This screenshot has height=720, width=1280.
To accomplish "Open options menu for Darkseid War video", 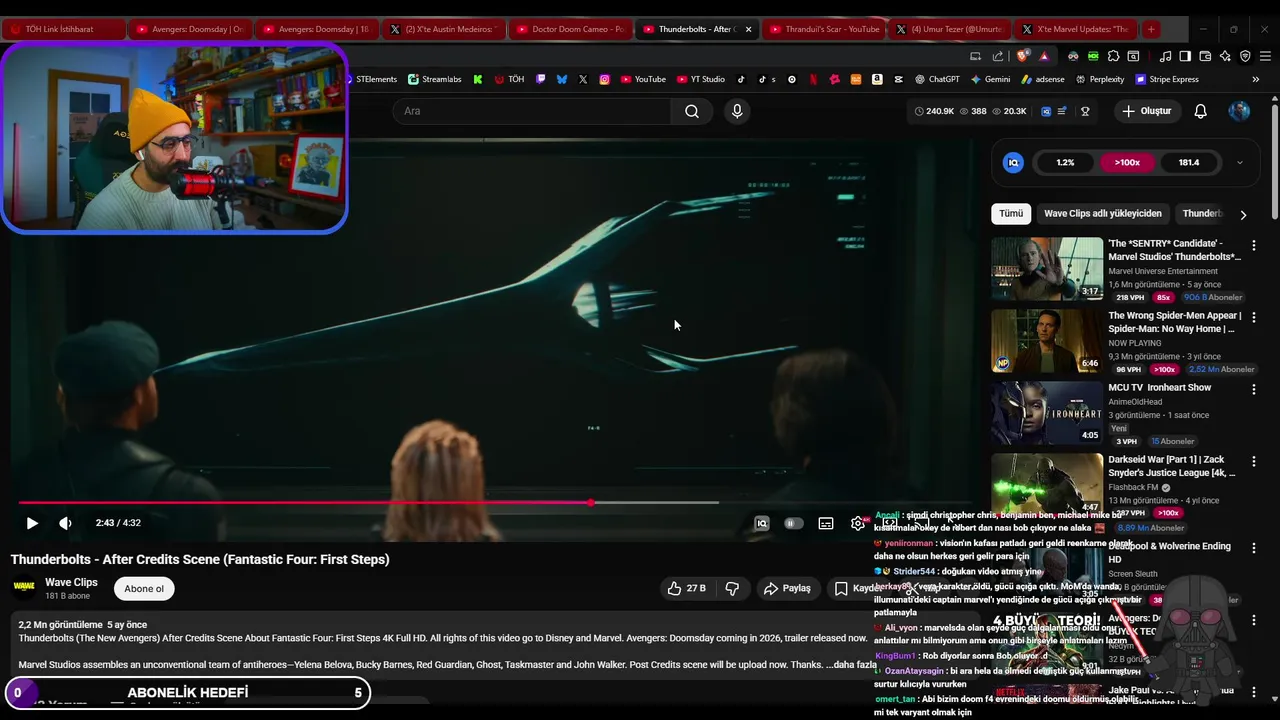I will pos(1254,461).
